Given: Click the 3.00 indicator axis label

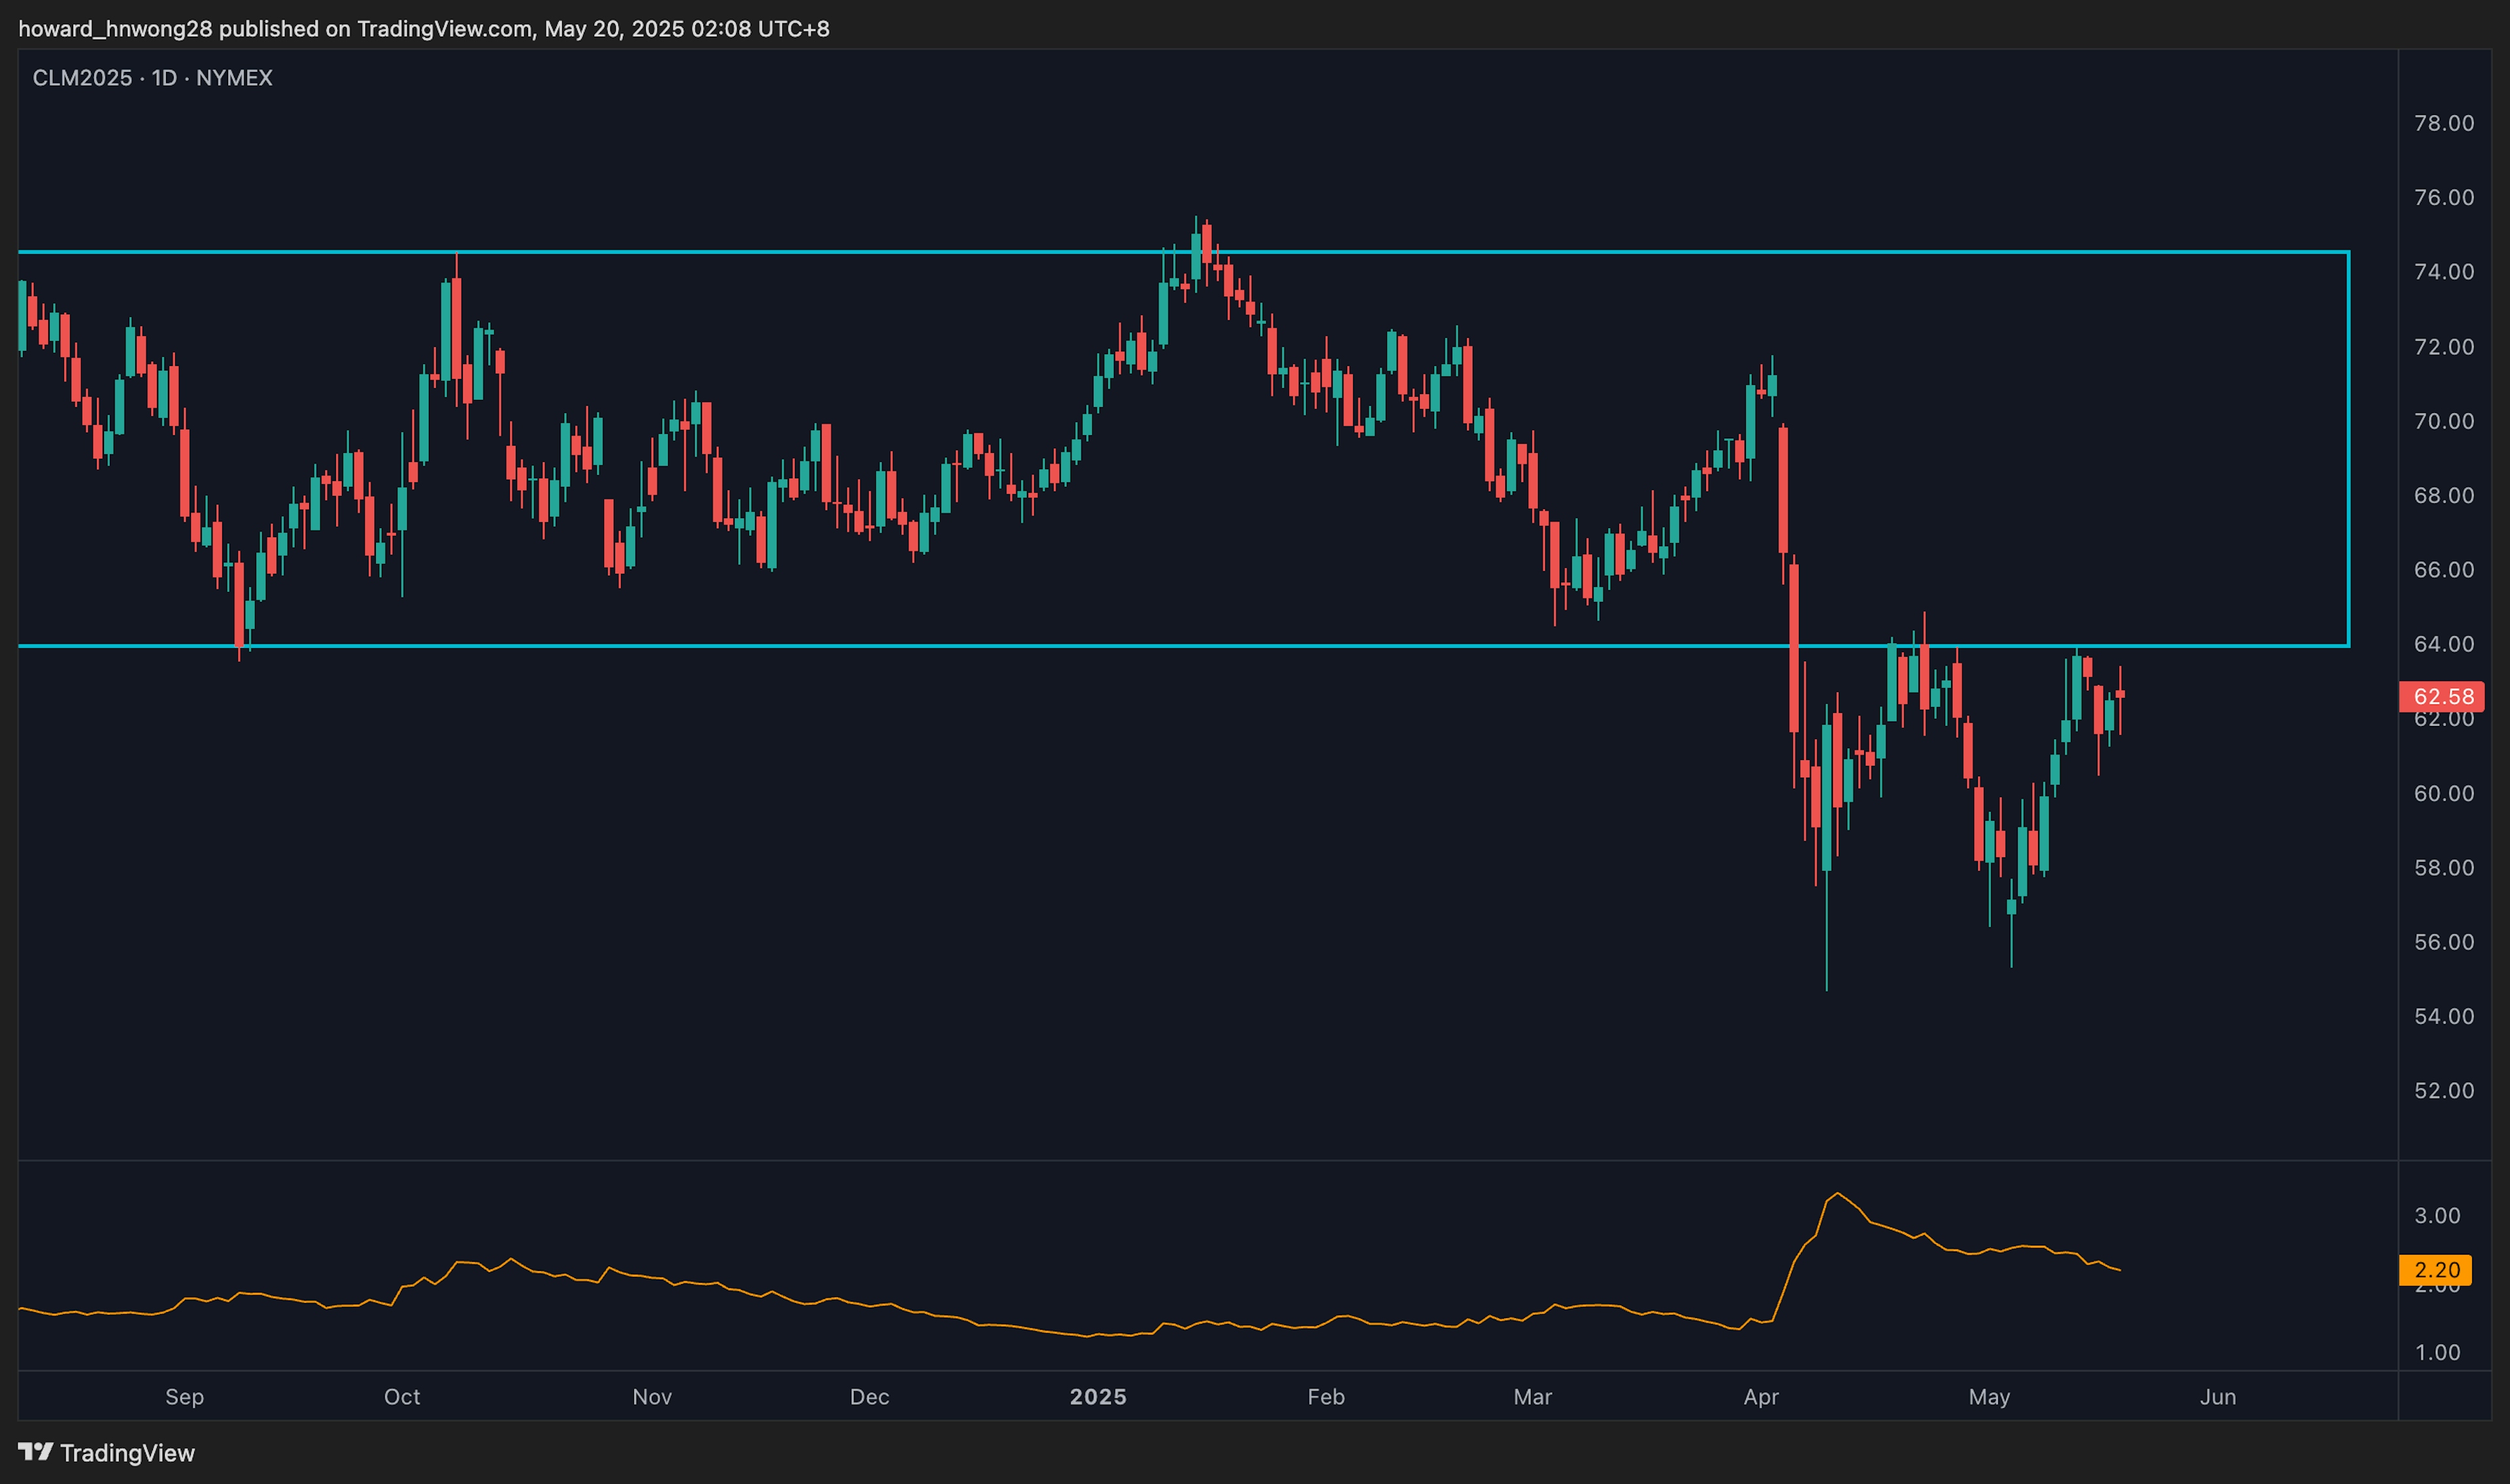Looking at the screenshot, I should coord(2437,1216).
